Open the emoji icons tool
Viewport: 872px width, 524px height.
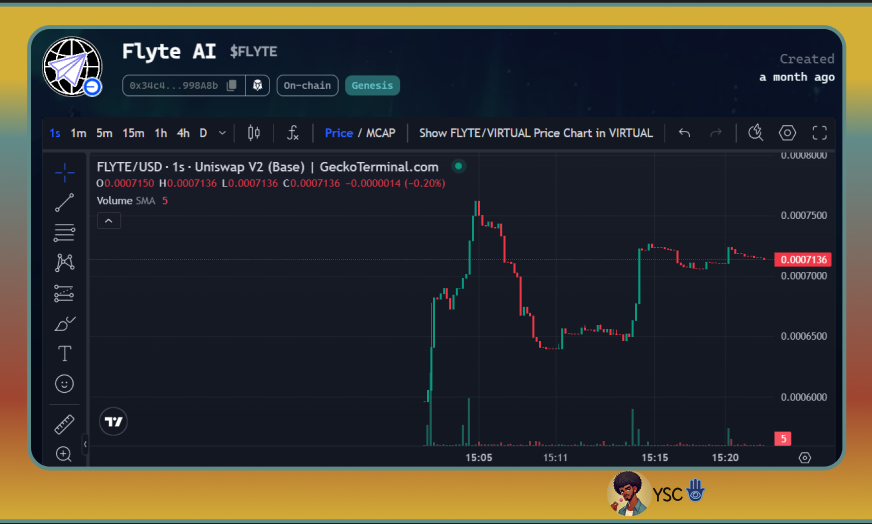65,384
